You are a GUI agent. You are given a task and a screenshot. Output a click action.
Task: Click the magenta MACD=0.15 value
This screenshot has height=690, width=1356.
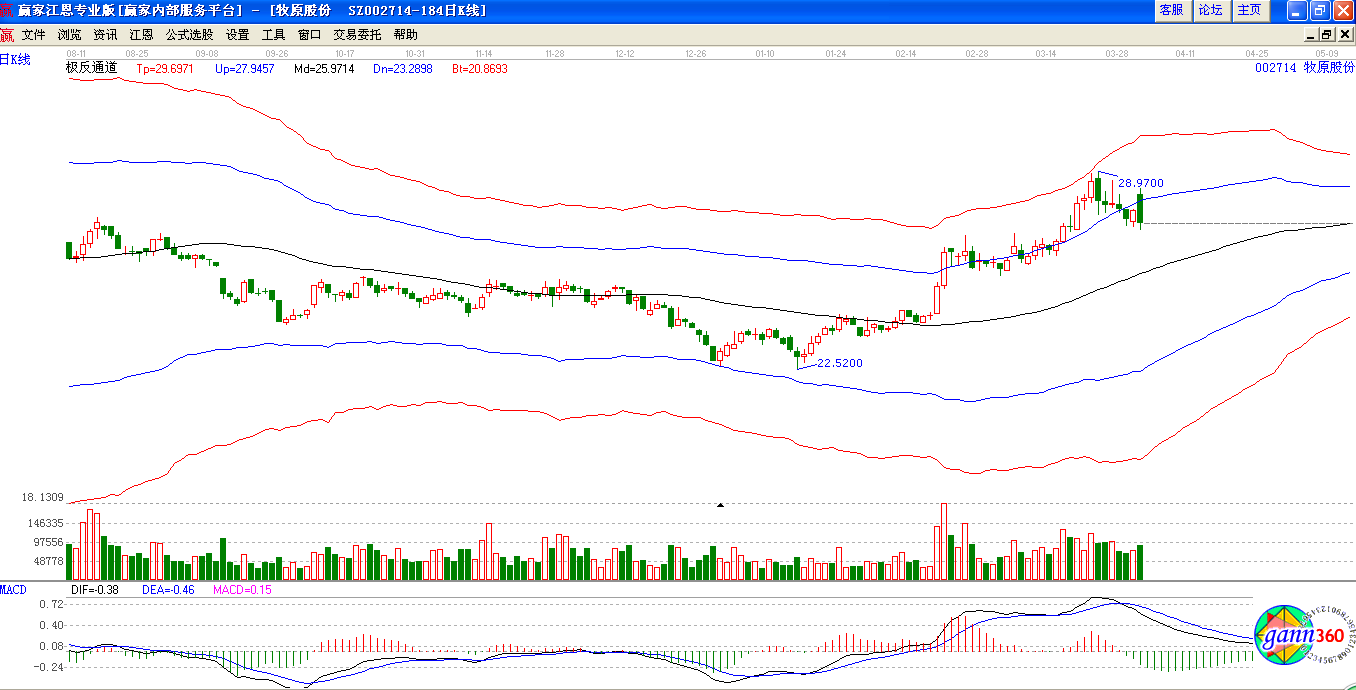tap(242, 590)
